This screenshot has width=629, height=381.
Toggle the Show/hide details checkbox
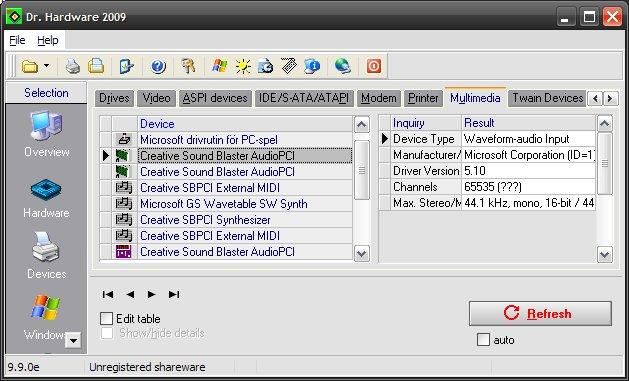point(107,333)
